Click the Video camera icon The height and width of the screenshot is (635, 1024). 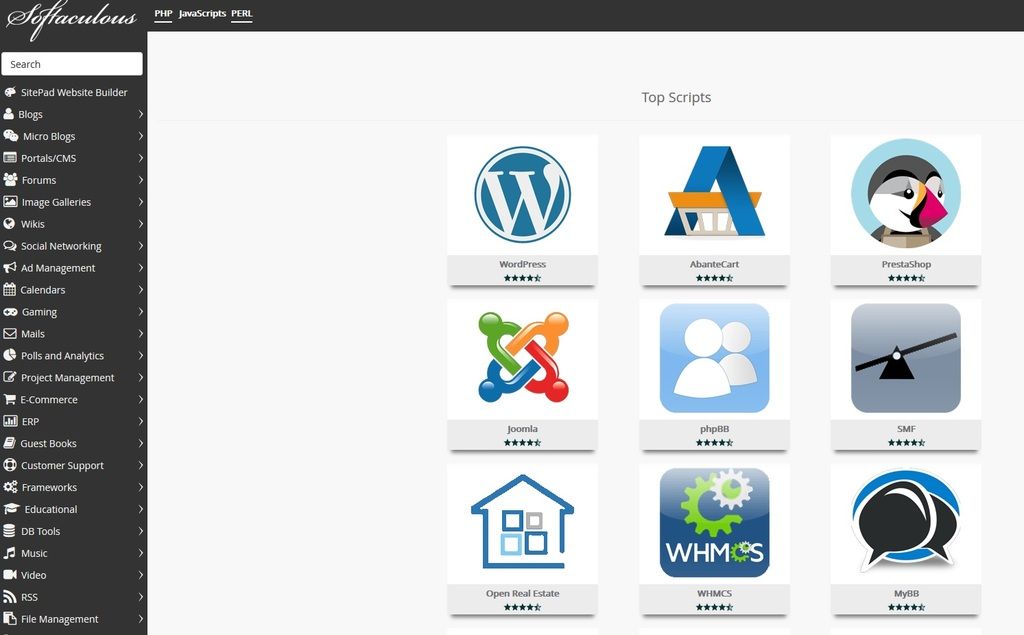[x=10, y=575]
